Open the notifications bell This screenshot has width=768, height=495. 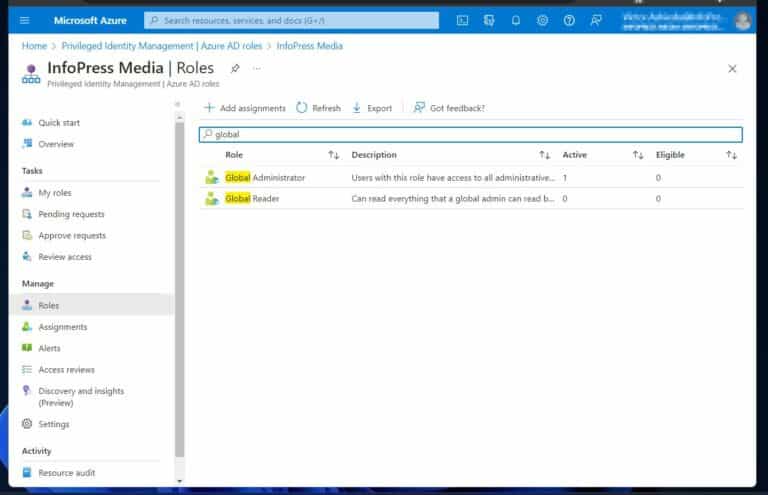click(516, 21)
